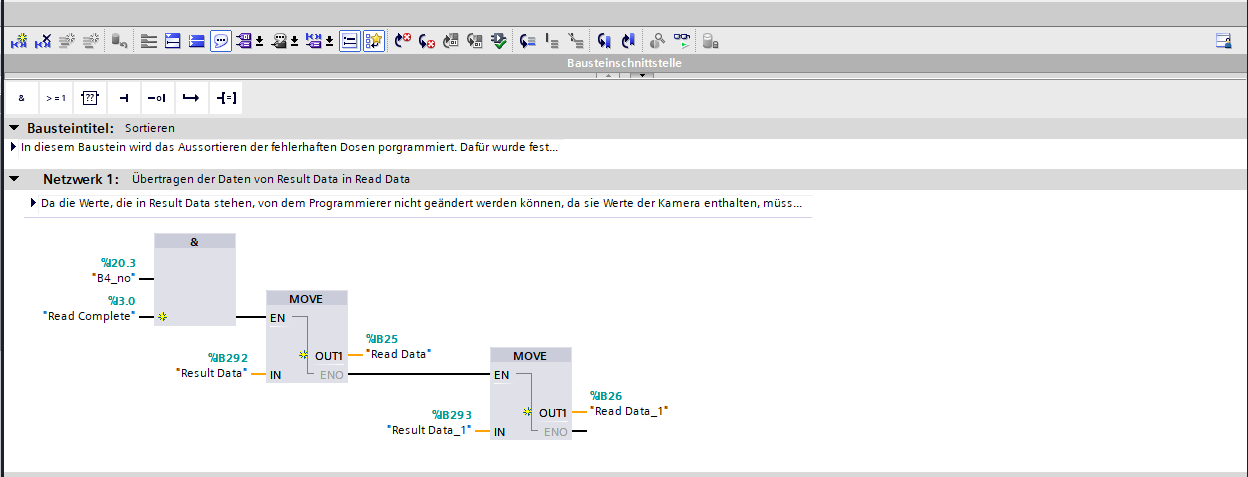
Task: Click the "Result Data" input operand
Action: point(210,373)
